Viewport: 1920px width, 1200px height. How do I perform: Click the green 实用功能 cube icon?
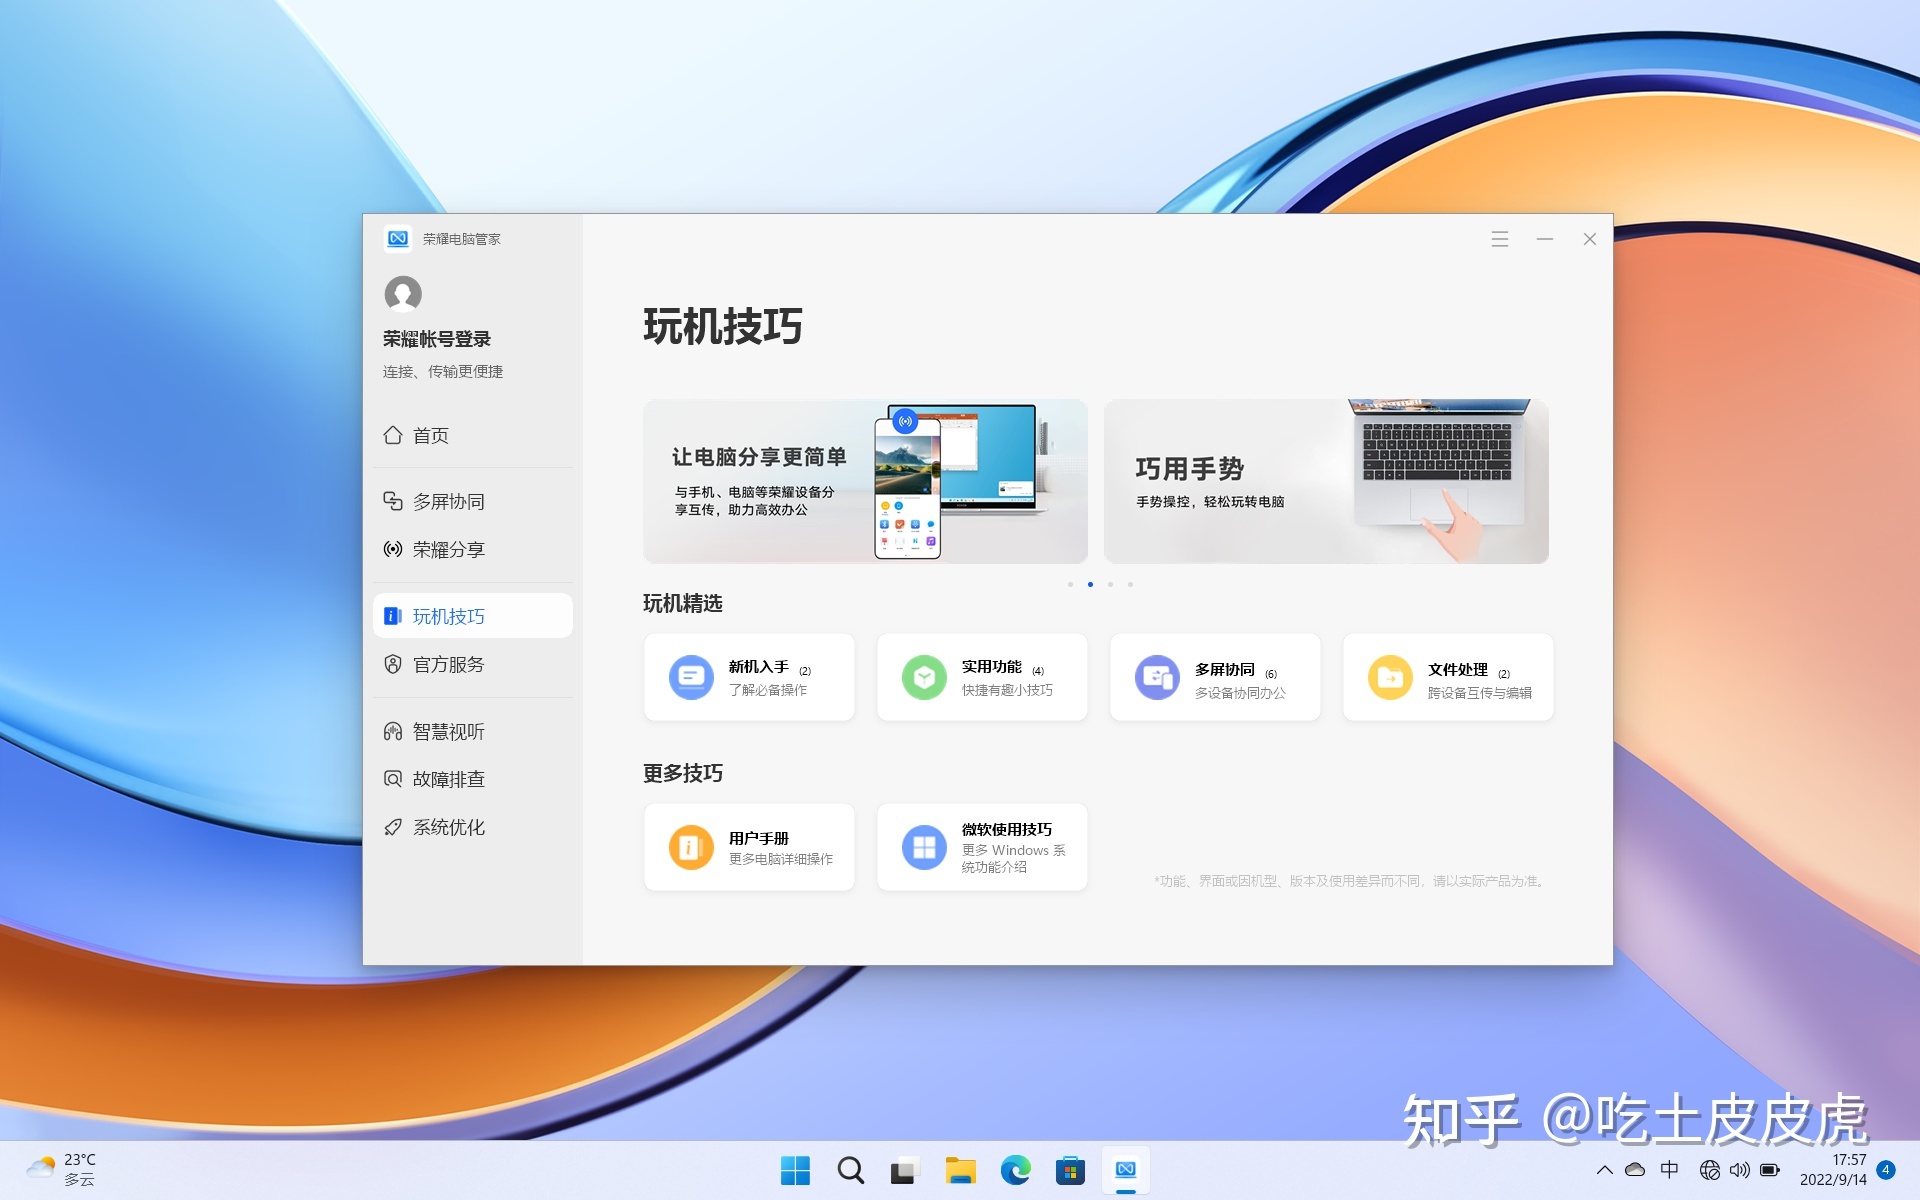924,677
